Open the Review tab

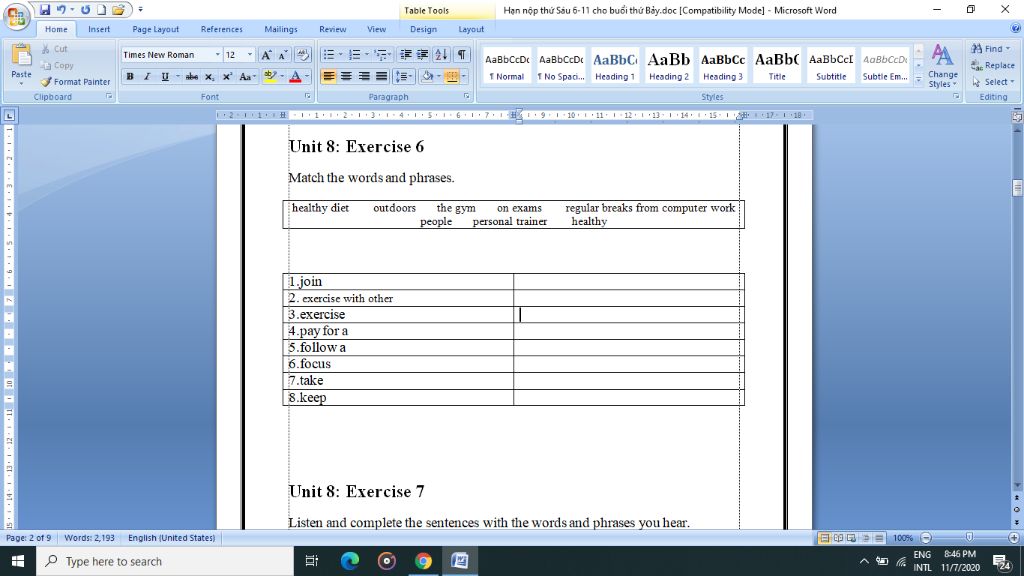[x=332, y=29]
